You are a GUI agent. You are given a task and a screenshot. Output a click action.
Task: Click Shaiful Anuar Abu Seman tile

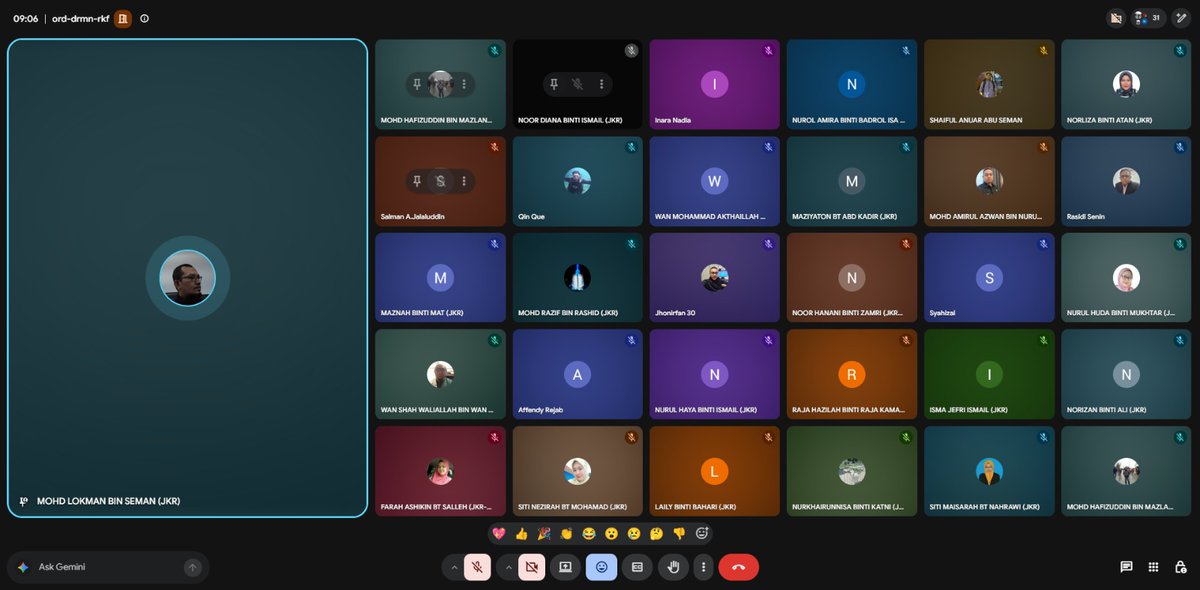989,84
